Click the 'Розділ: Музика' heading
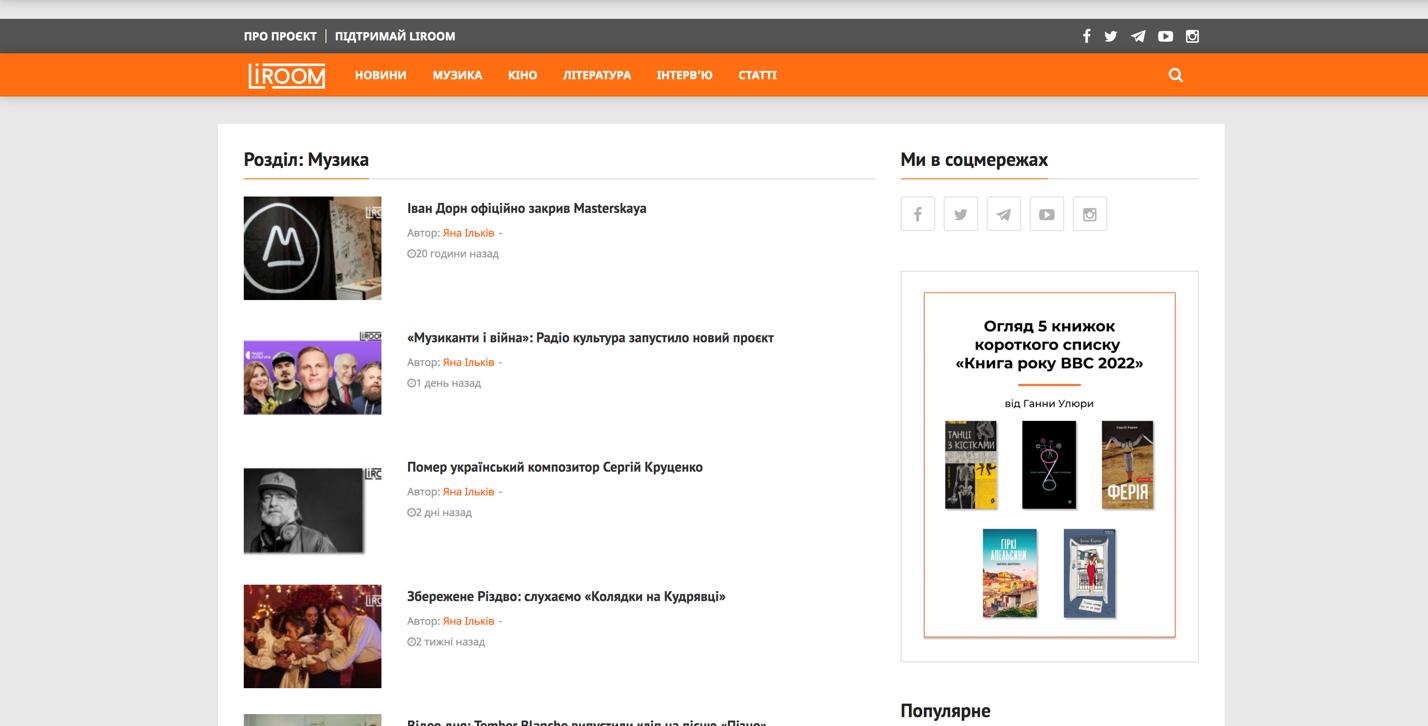Image resolution: width=1428 pixels, height=726 pixels. pyautogui.click(x=306, y=160)
